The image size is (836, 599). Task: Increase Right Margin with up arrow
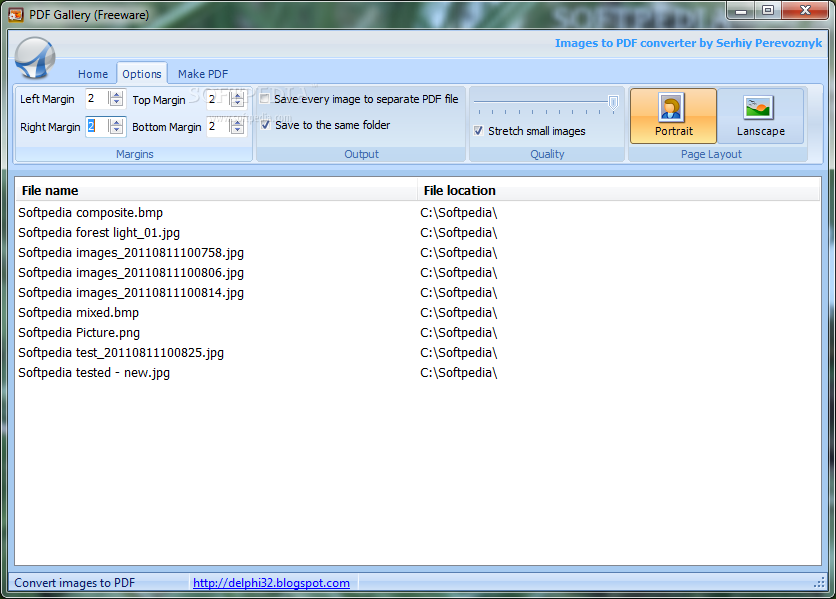coord(116,123)
